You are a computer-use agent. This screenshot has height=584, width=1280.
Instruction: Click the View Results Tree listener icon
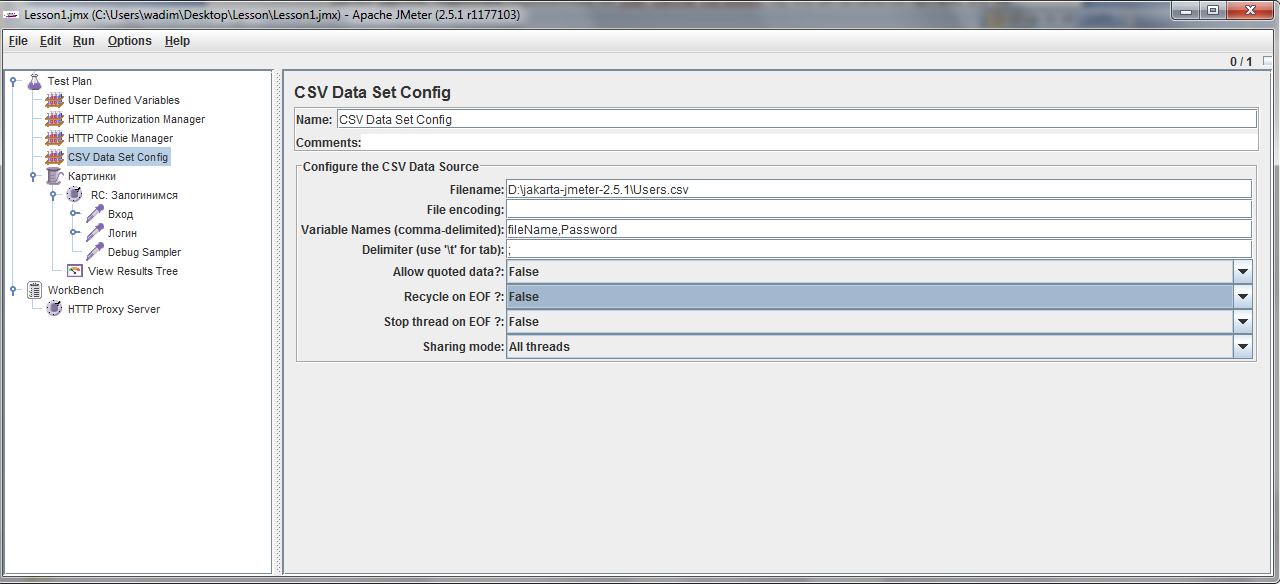[x=74, y=271]
